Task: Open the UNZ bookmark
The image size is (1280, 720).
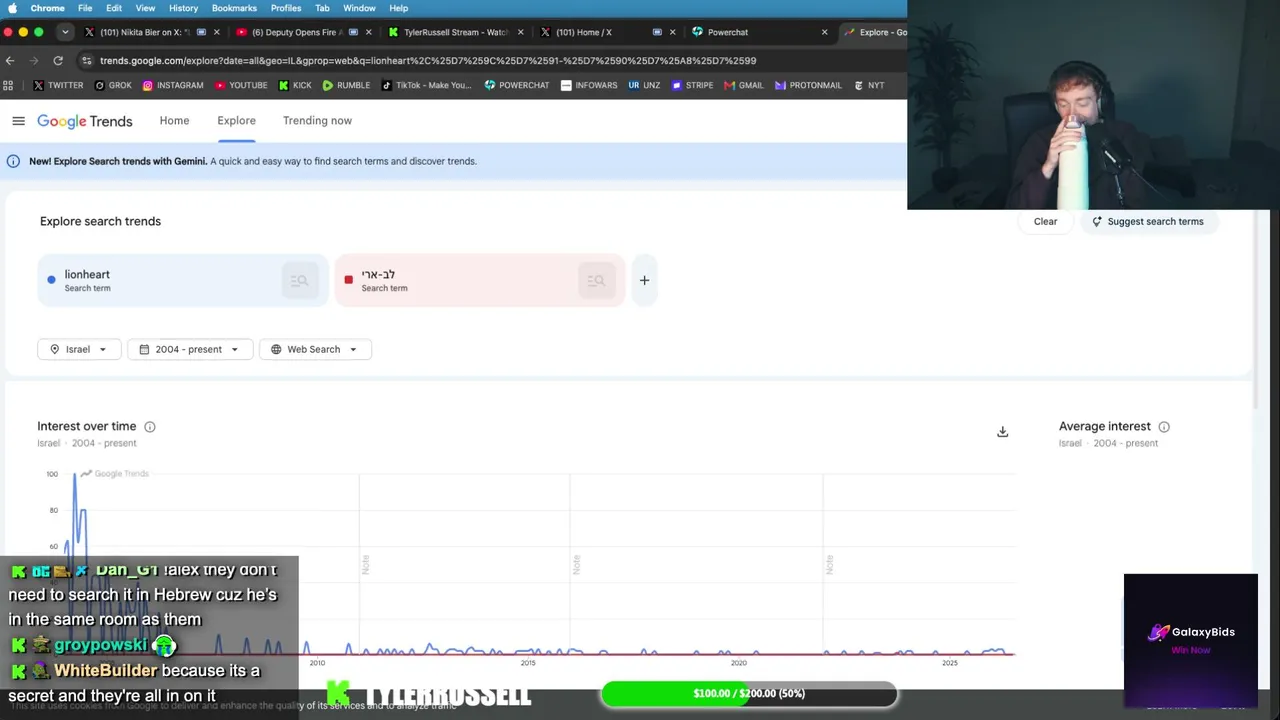Action: (x=644, y=85)
